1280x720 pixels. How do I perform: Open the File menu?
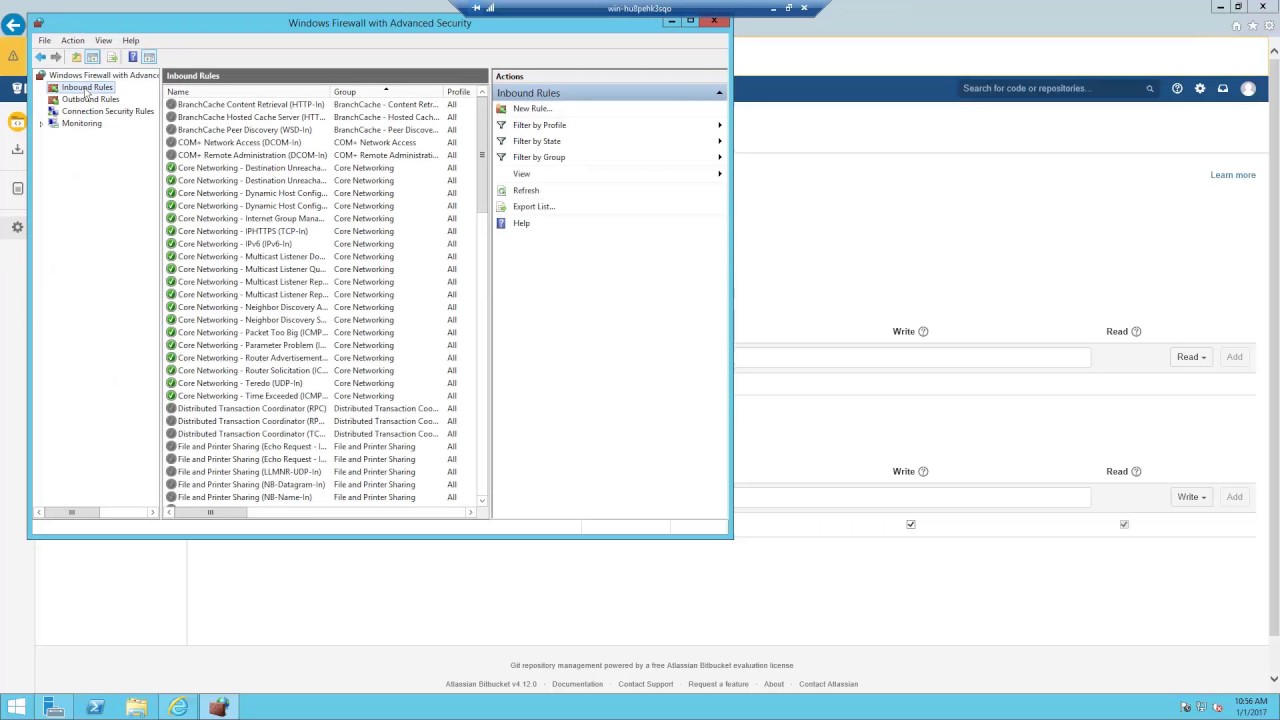(x=44, y=41)
